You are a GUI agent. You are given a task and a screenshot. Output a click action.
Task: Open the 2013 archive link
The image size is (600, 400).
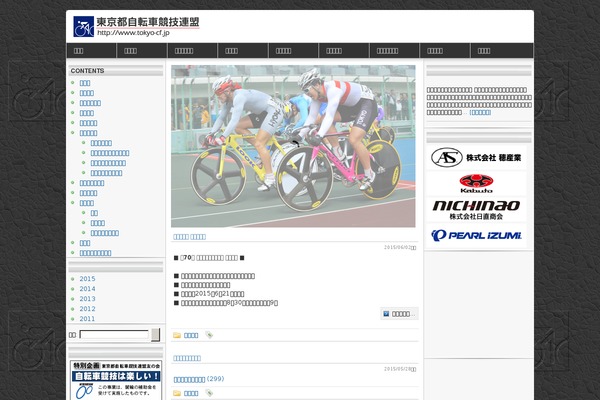pyautogui.click(x=87, y=299)
